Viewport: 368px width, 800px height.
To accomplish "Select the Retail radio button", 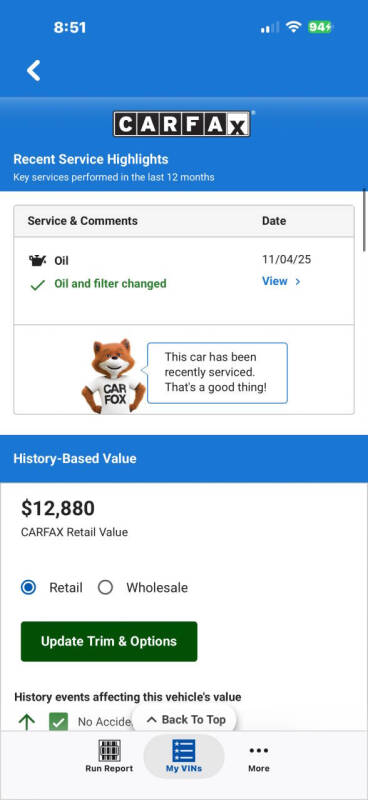I will pyautogui.click(x=29, y=587).
